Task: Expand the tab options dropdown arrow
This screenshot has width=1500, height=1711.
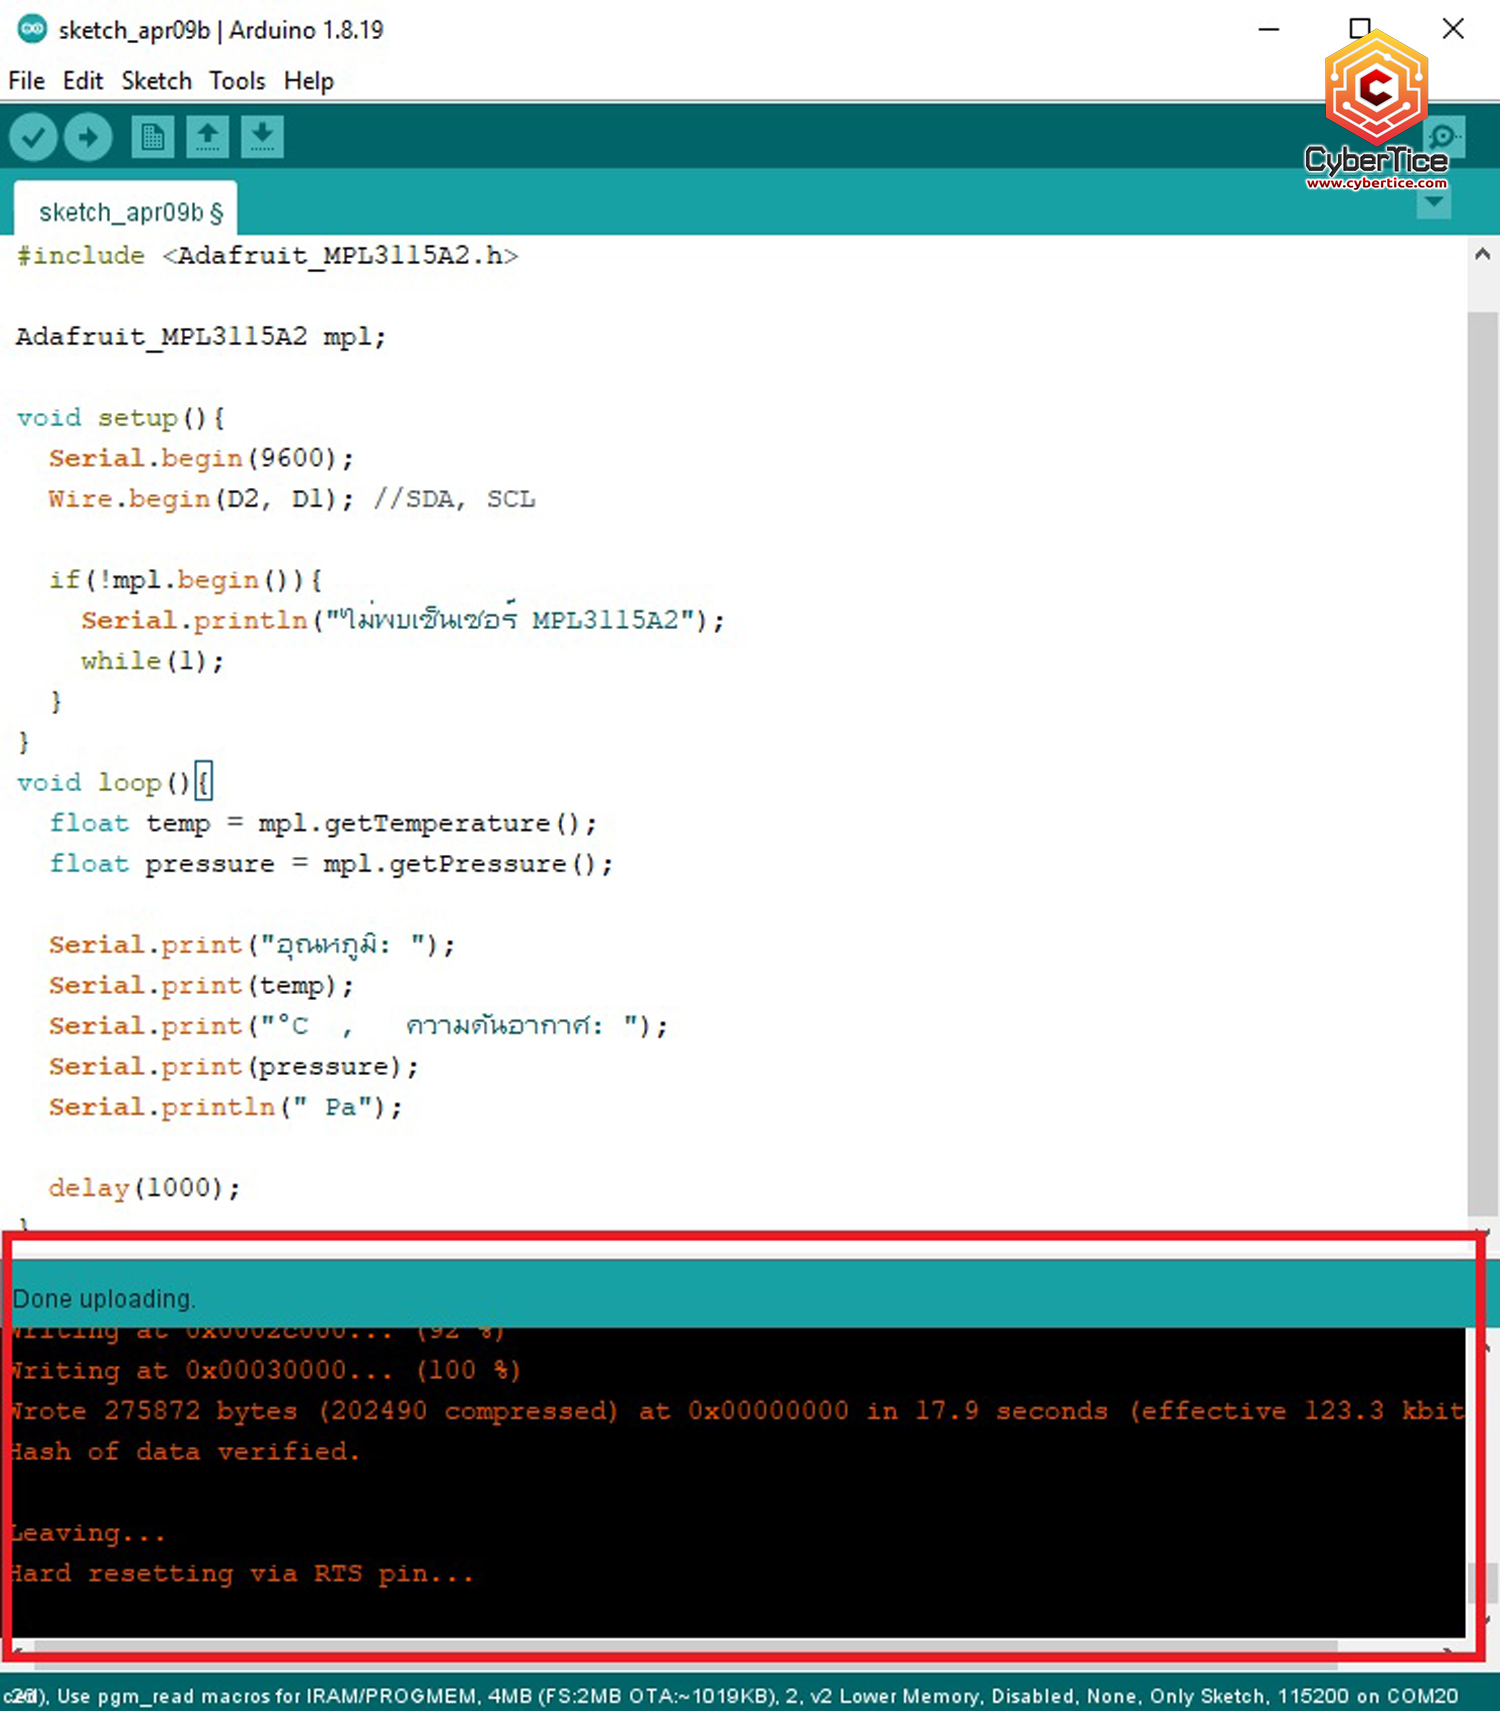Action: [x=1434, y=203]
